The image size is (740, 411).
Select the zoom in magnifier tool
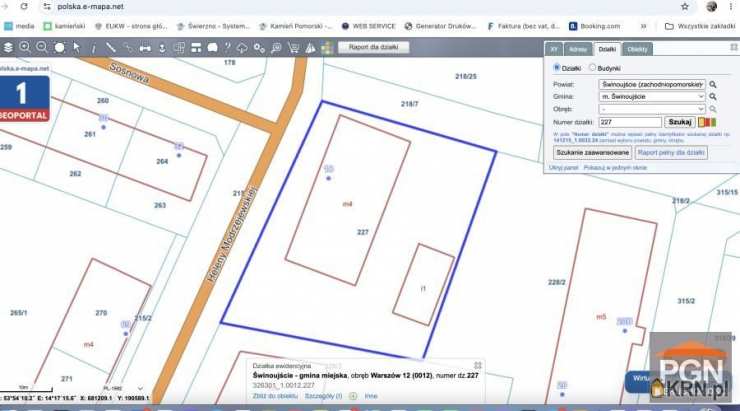pos(25,47)
